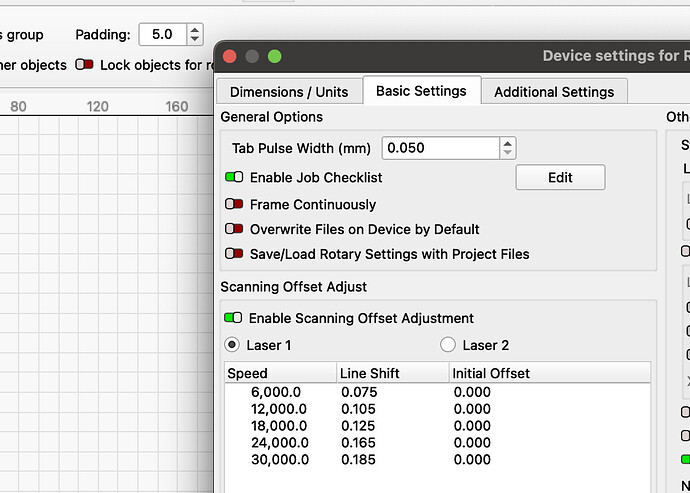Switch to the Dimensions / Units tab
Screen dimensions: 690x493
(x=289, y=91)
